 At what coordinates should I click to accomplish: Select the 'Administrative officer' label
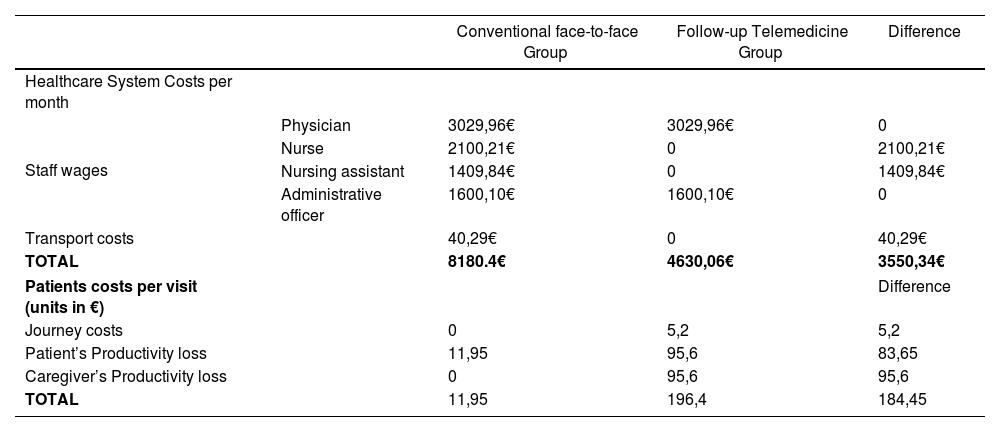click(331, 204)
